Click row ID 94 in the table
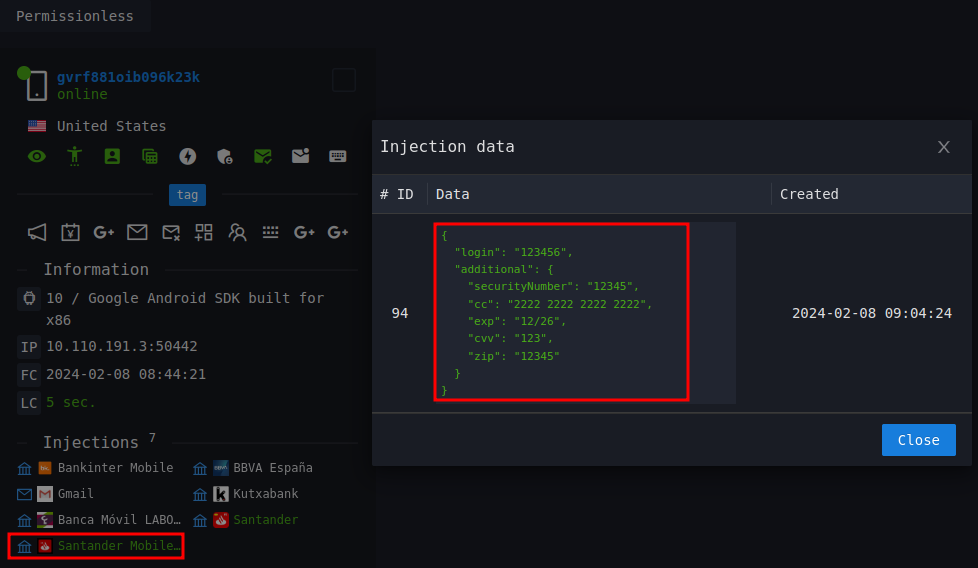This screenshot has width=978, height=568. tap(400, 313)
